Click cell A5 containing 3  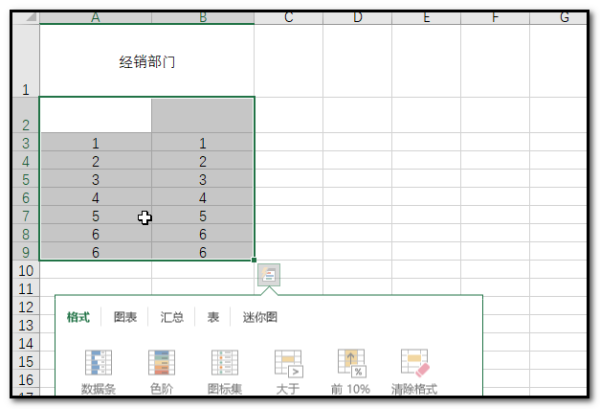point(96,179)
